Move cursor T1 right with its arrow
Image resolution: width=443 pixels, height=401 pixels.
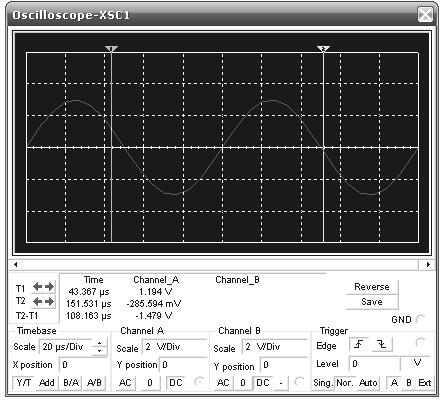(x=49, y=287)
